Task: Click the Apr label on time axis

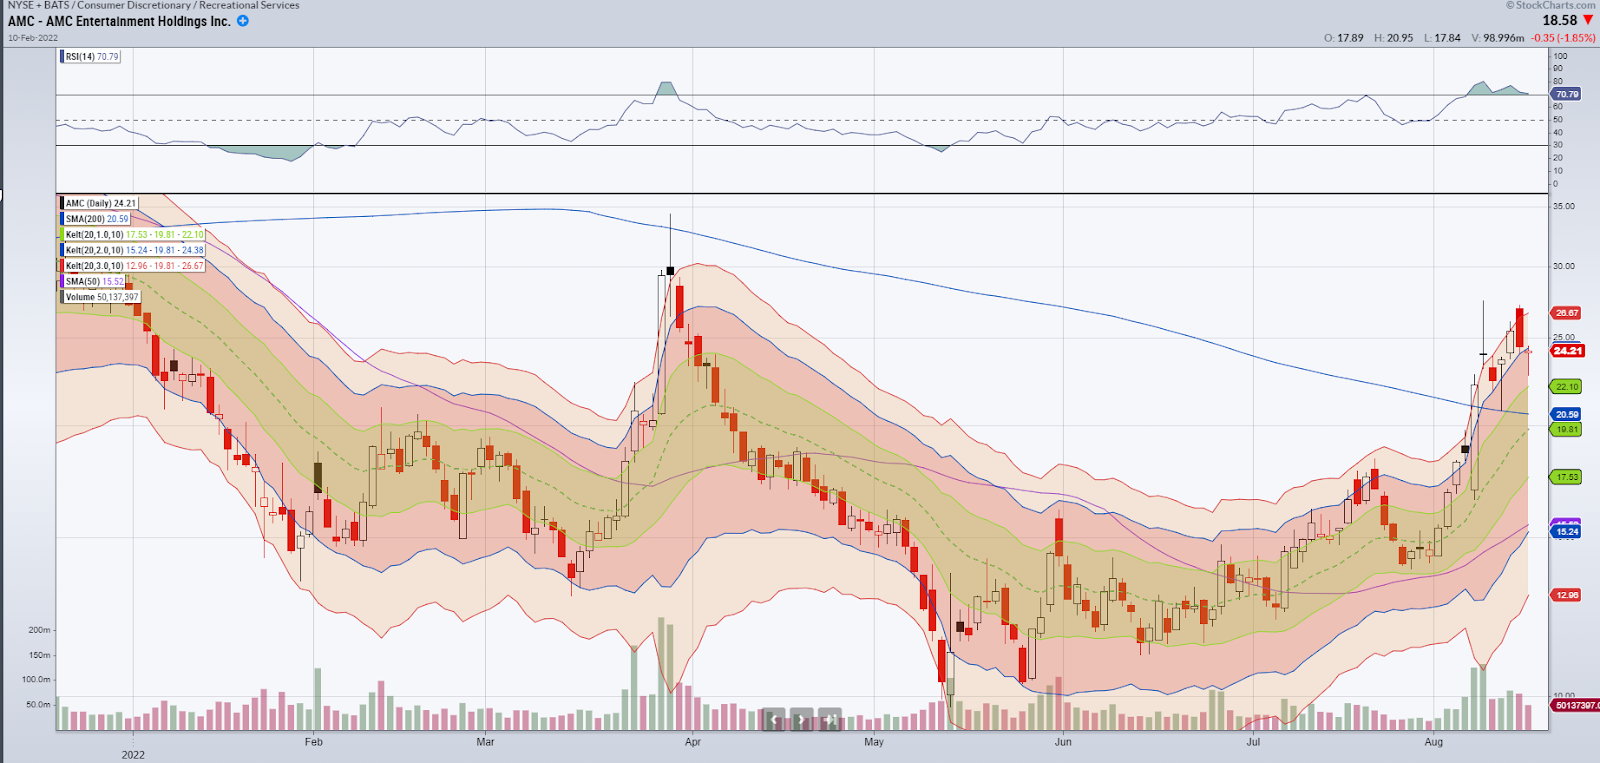Action: click(x=693, y=742)
